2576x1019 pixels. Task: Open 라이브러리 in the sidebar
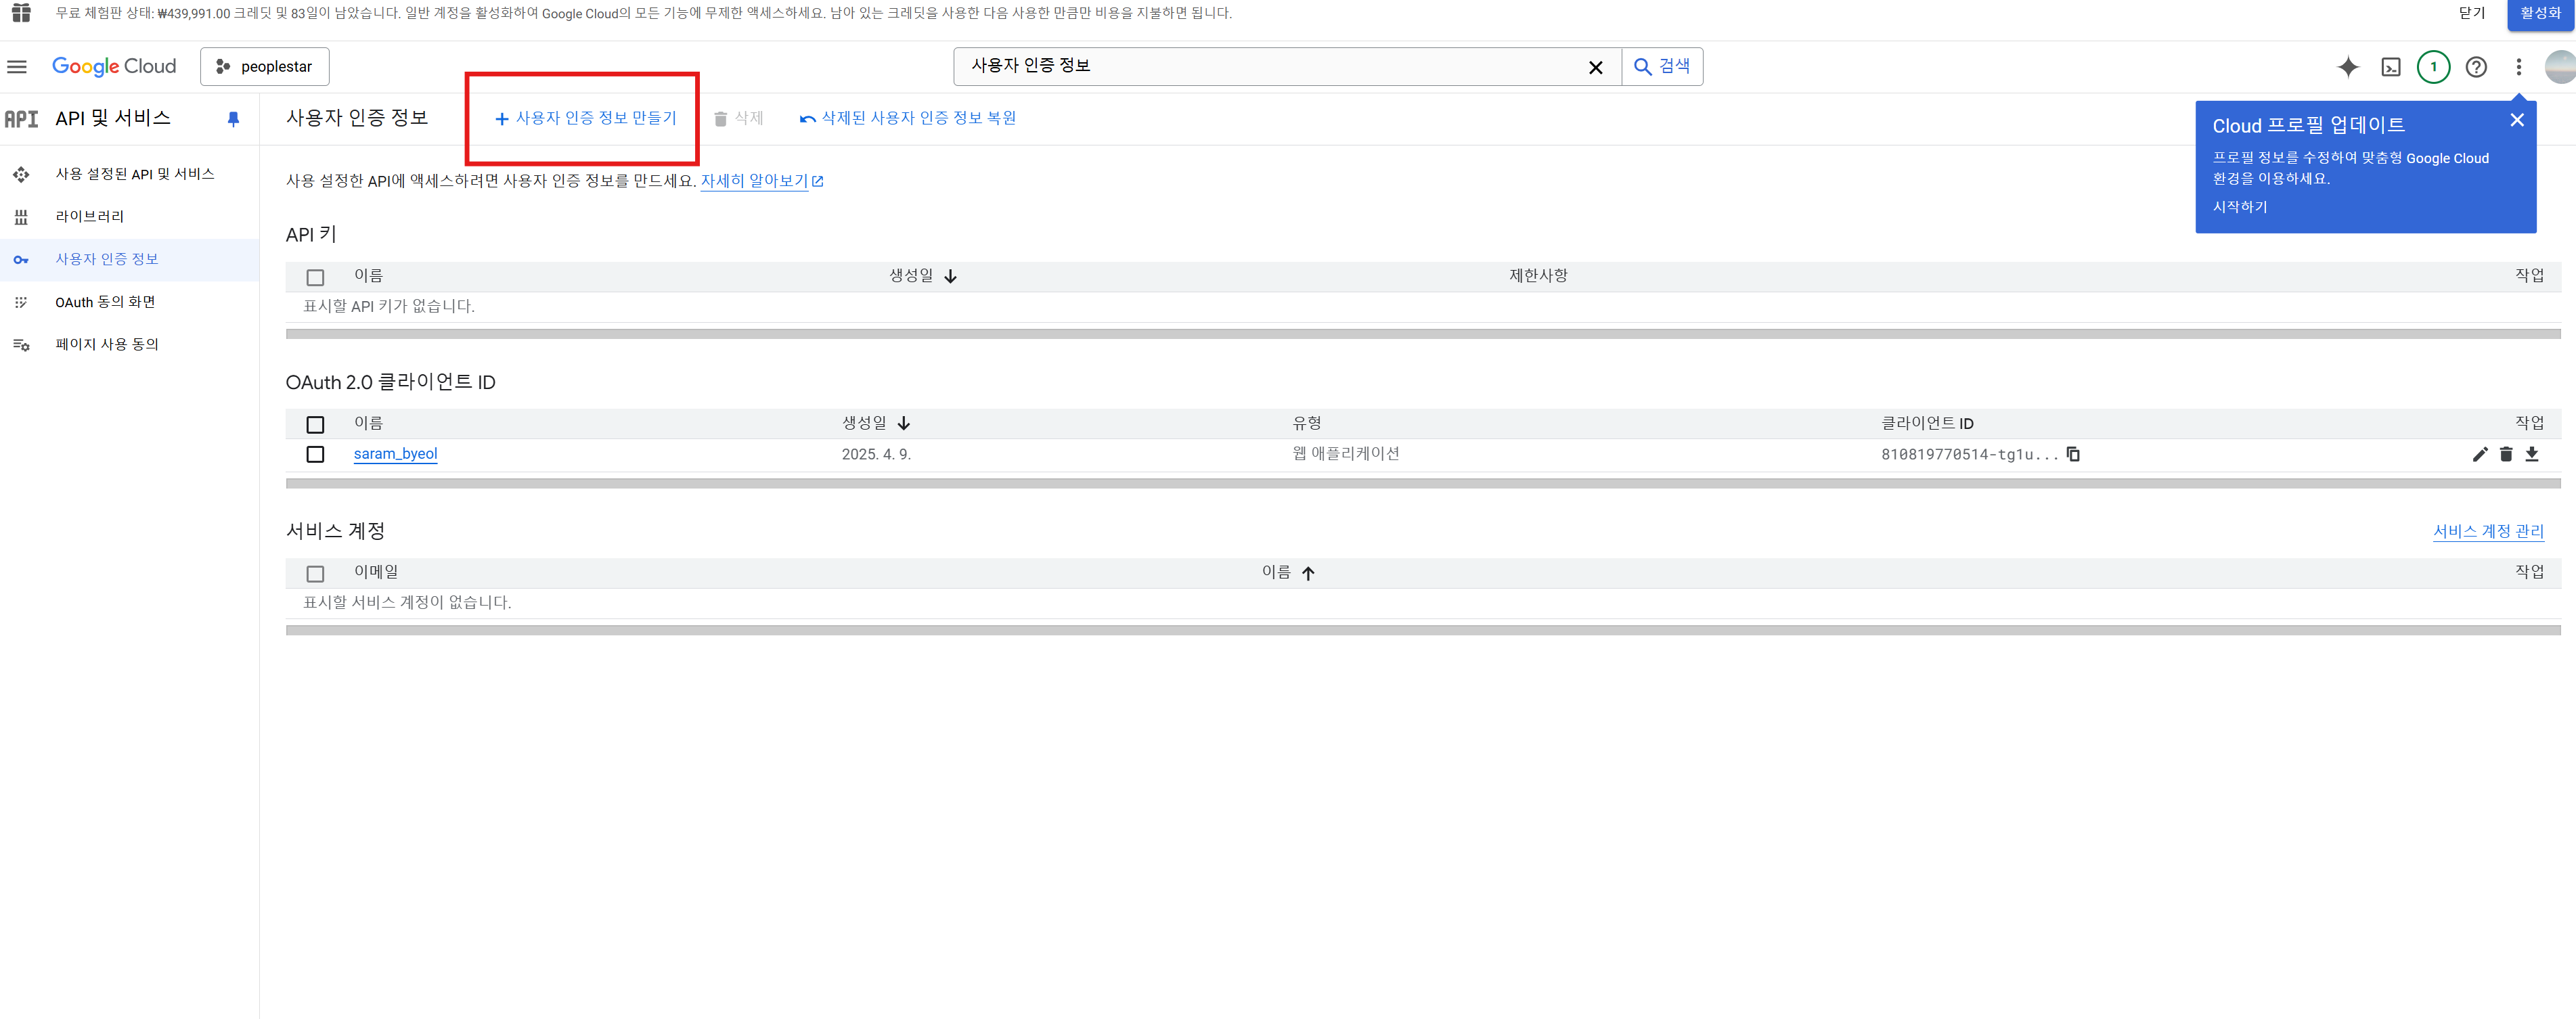click(x=89, y=216)
